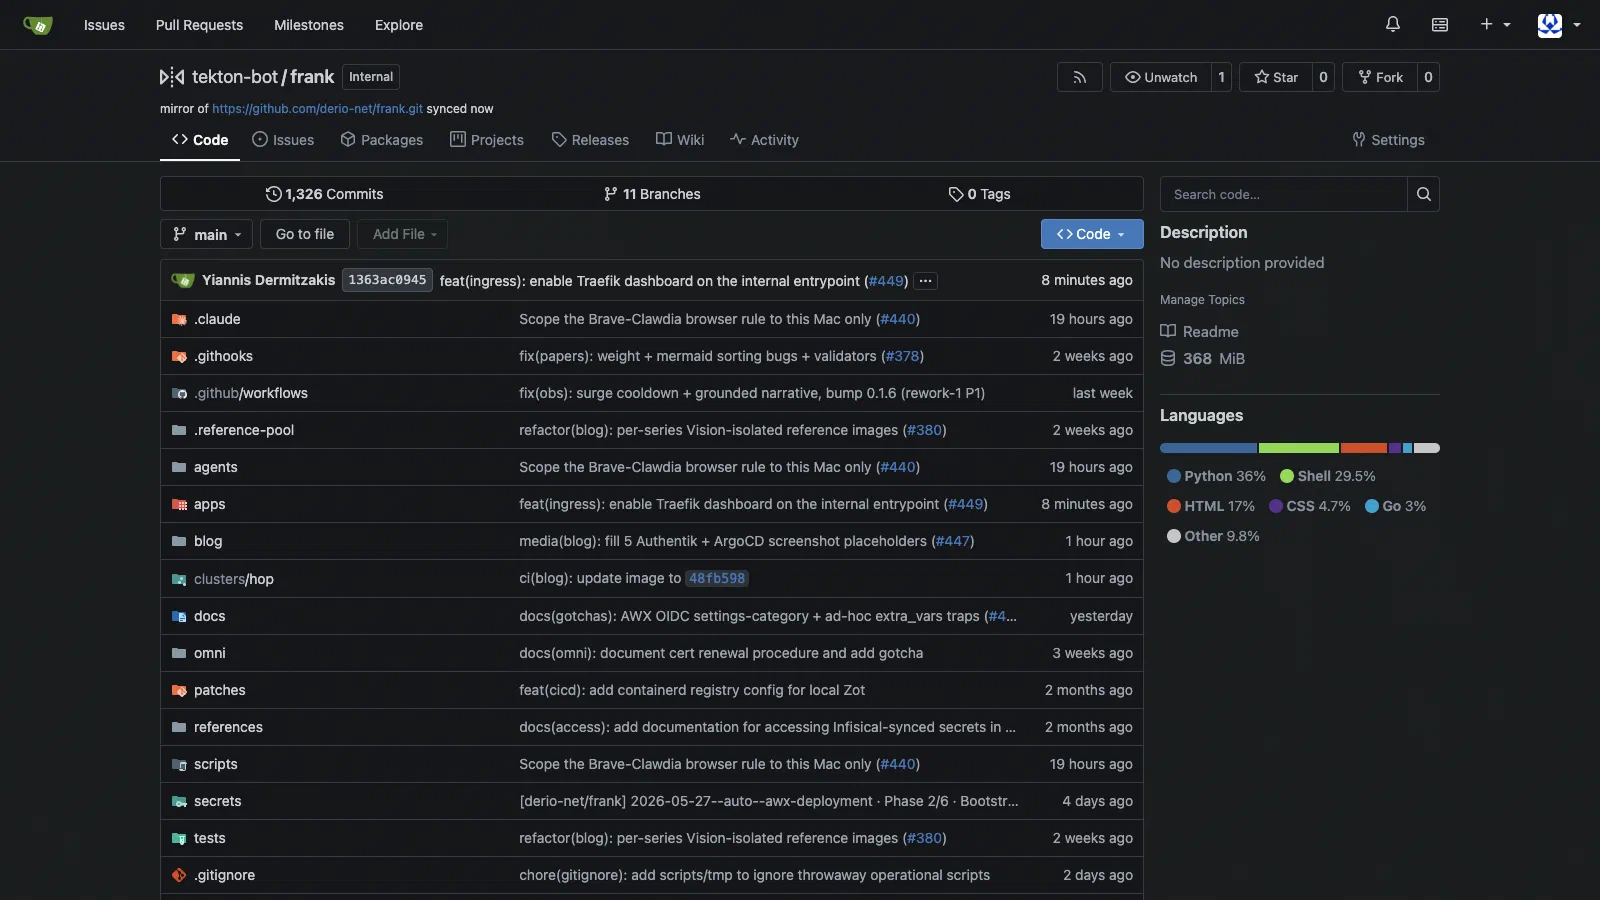Viewport: 1600px width, 900px height.
Task: Click the apps folder icon
Action: click(x=179, y=504)
